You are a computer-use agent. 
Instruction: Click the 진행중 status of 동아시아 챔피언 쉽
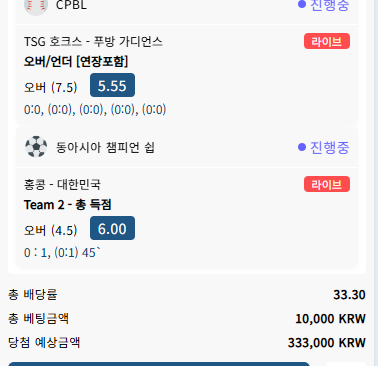(x=323, y=147)
